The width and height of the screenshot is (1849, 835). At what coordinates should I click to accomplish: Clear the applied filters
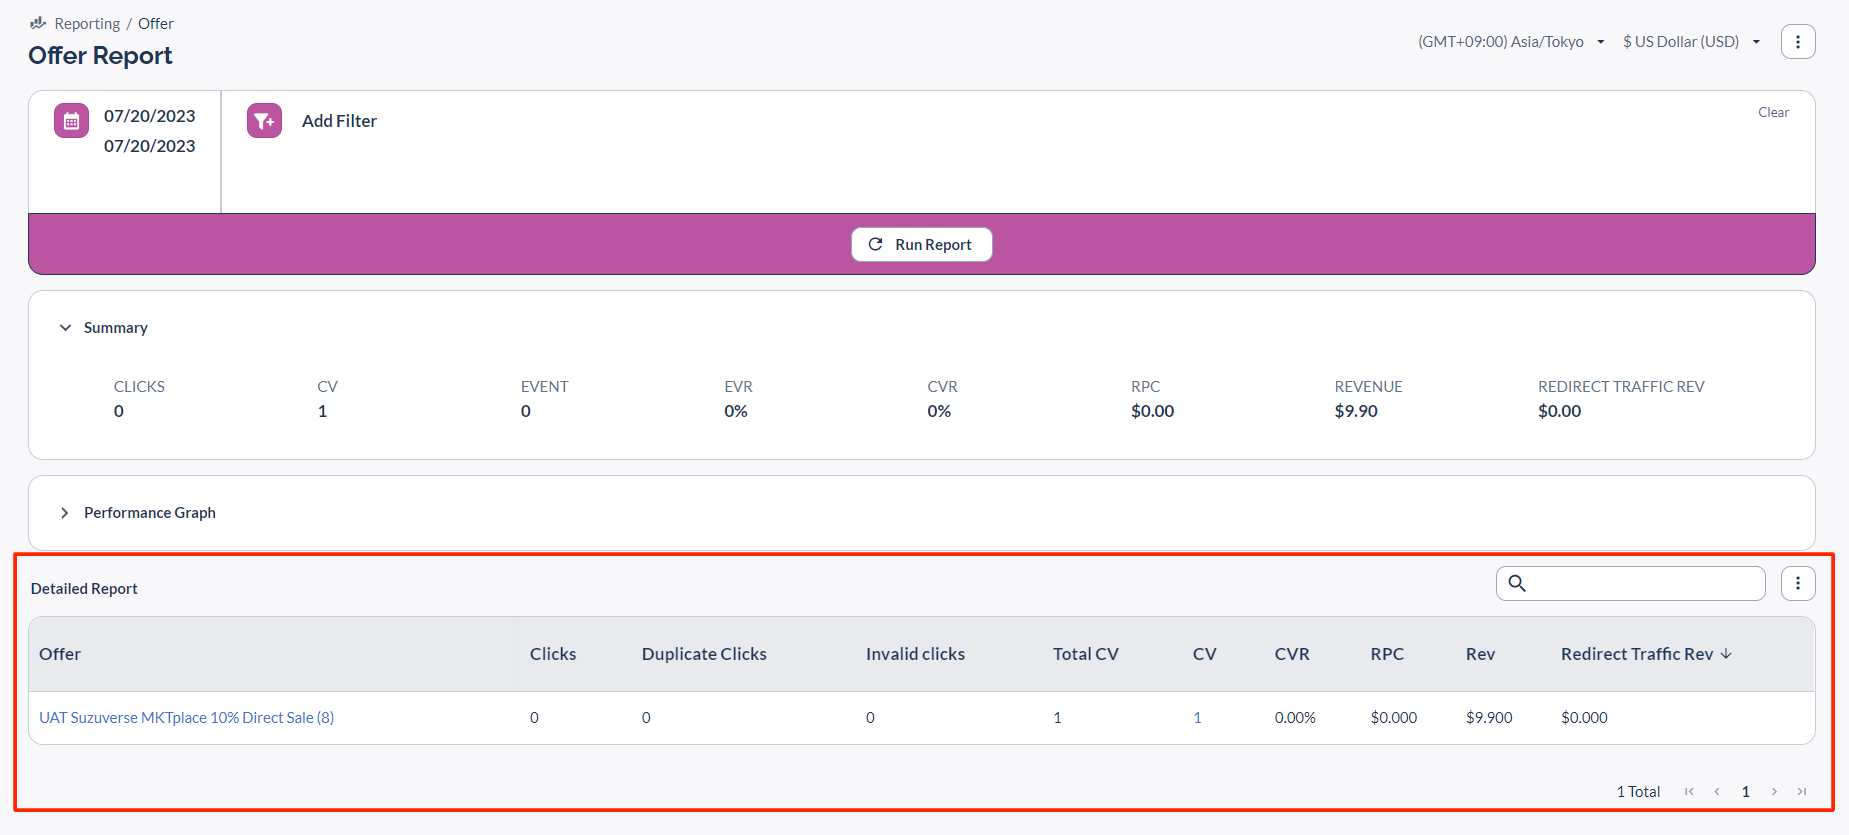(x=1773, y=112)
